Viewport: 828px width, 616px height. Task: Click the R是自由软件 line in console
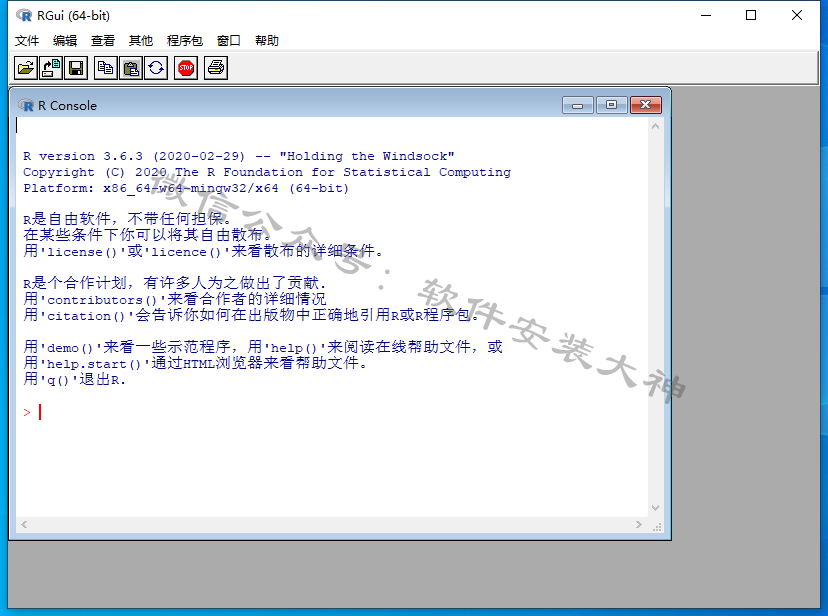127,219
